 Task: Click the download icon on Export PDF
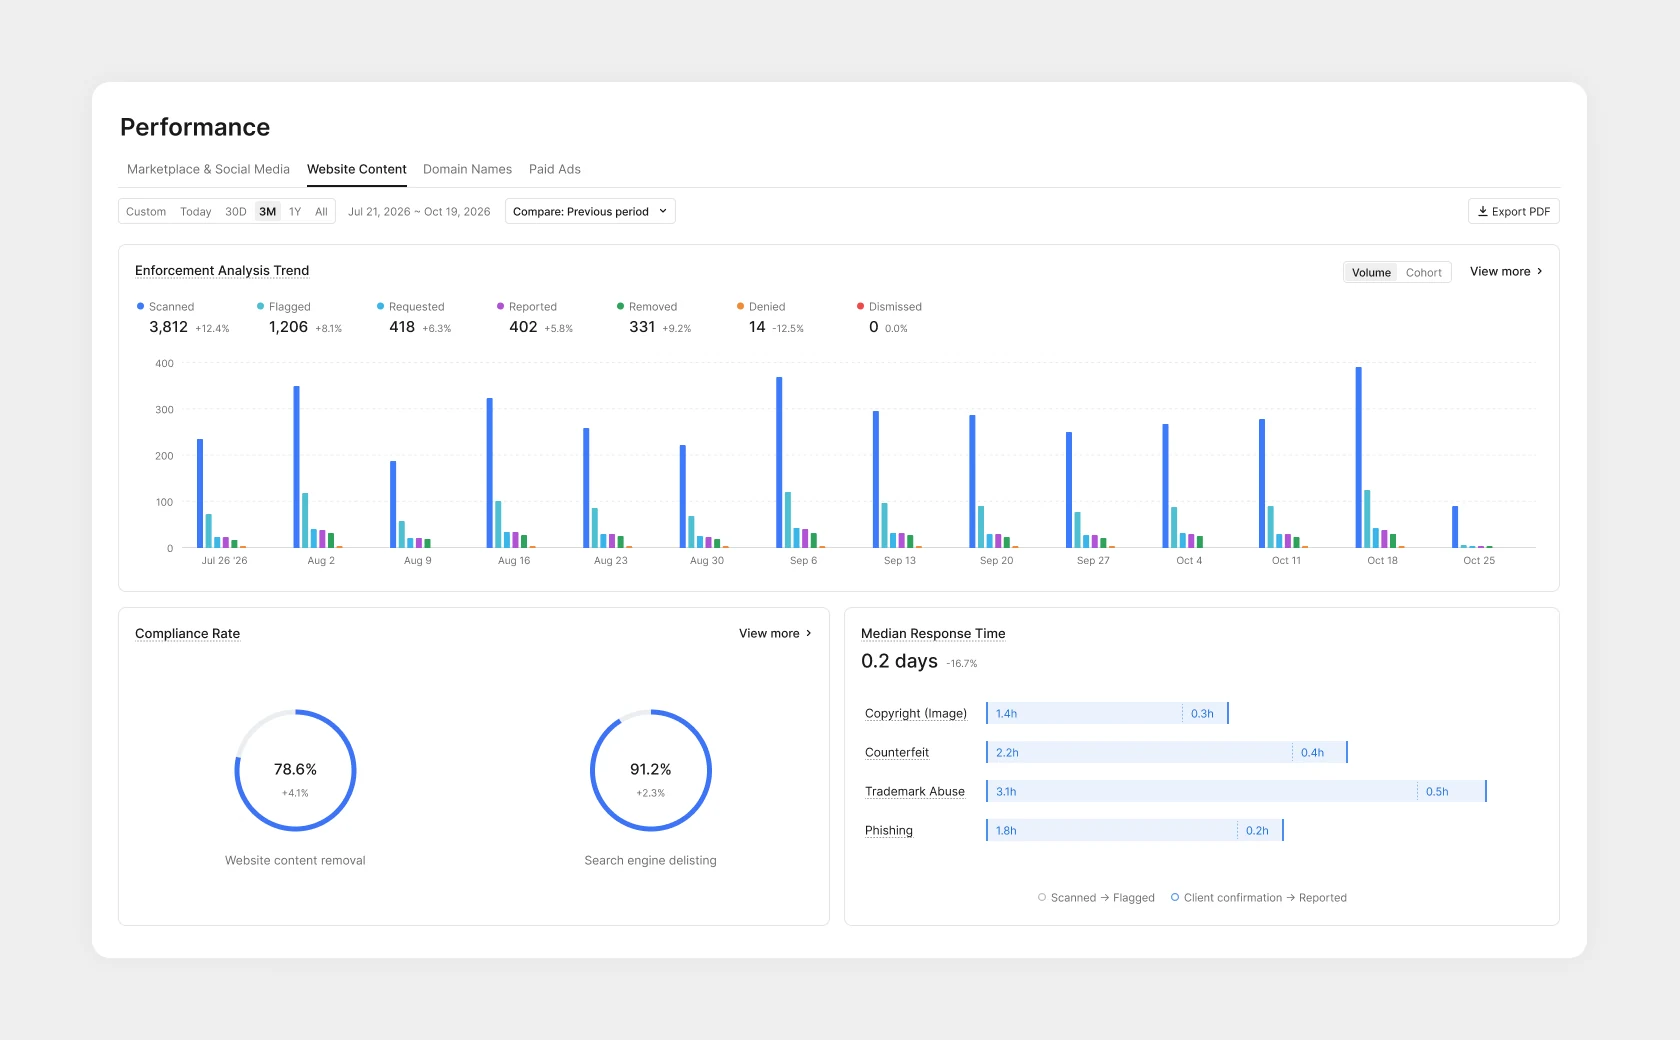(1483, 211)
